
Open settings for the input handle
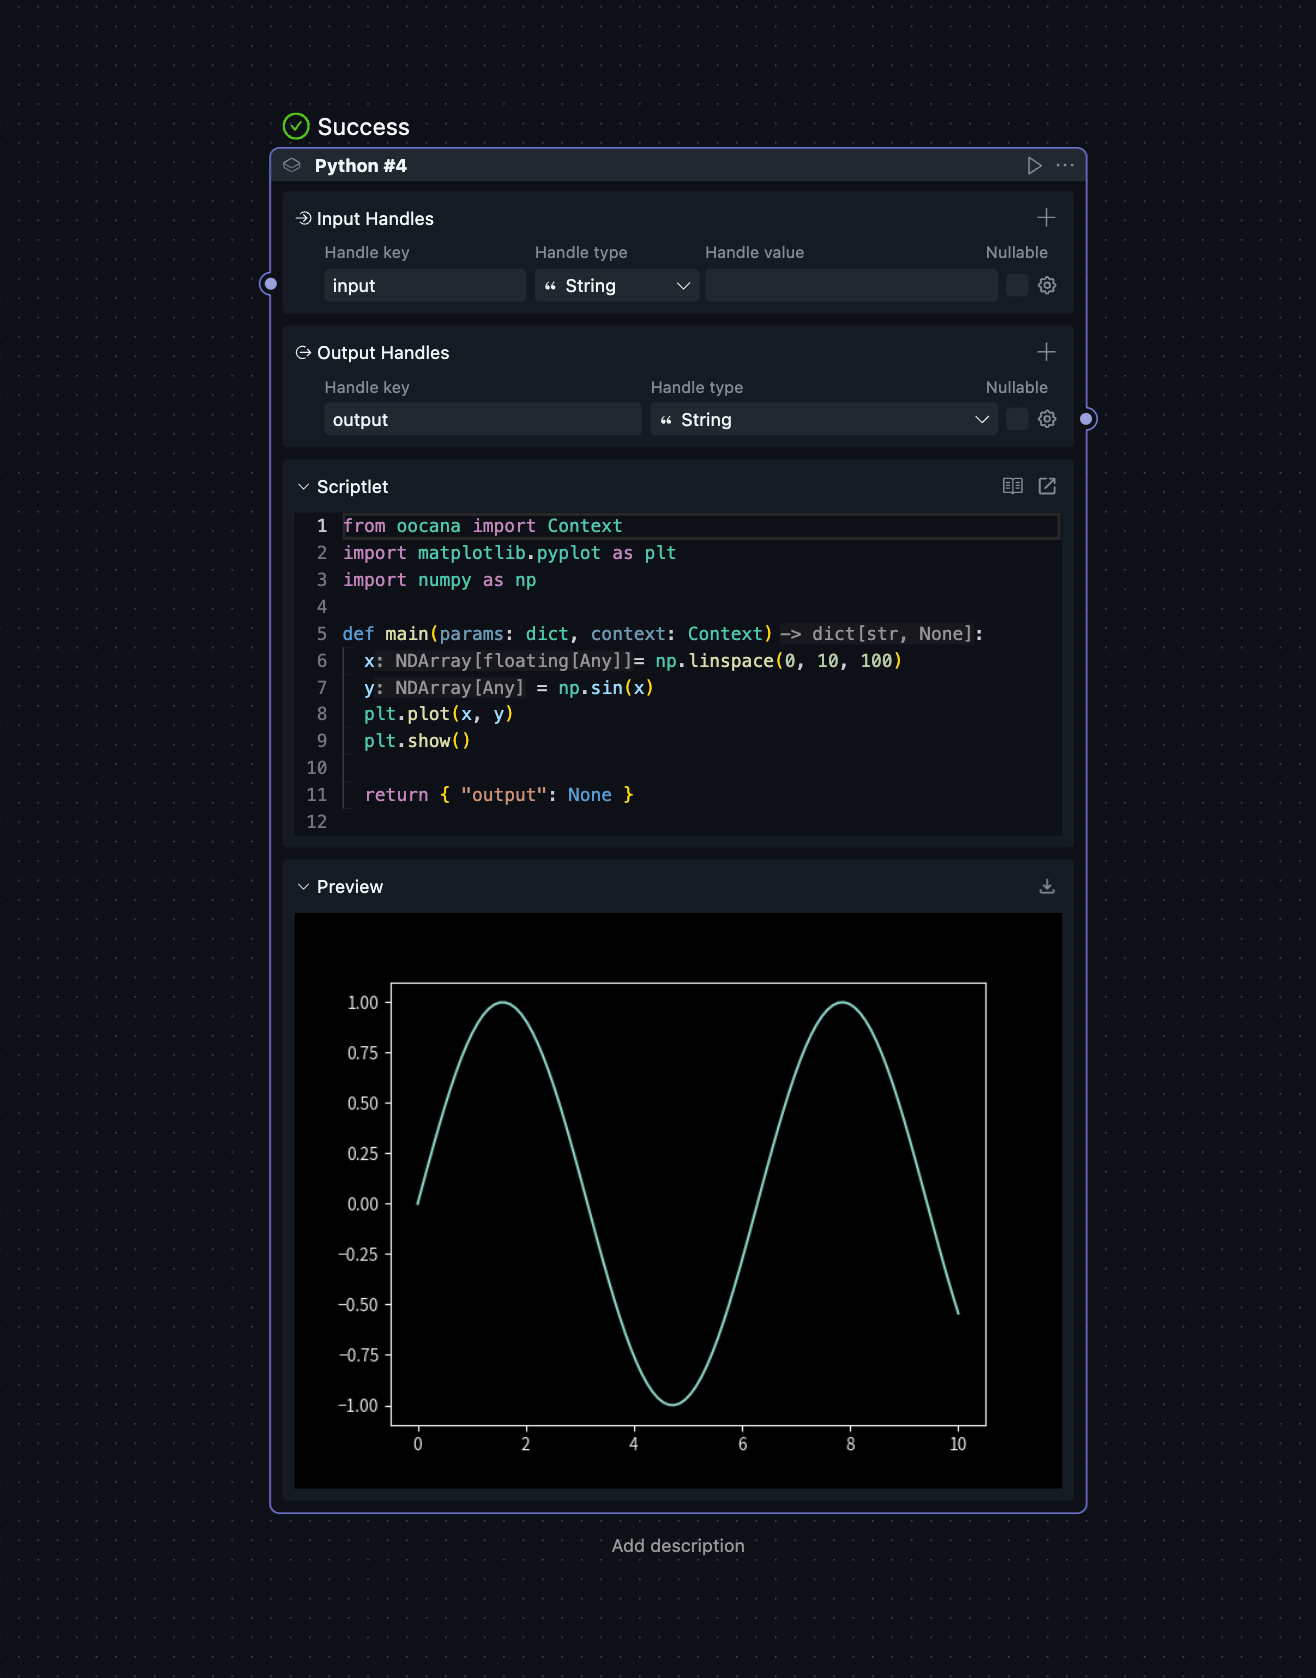[x=1047, y=286]
